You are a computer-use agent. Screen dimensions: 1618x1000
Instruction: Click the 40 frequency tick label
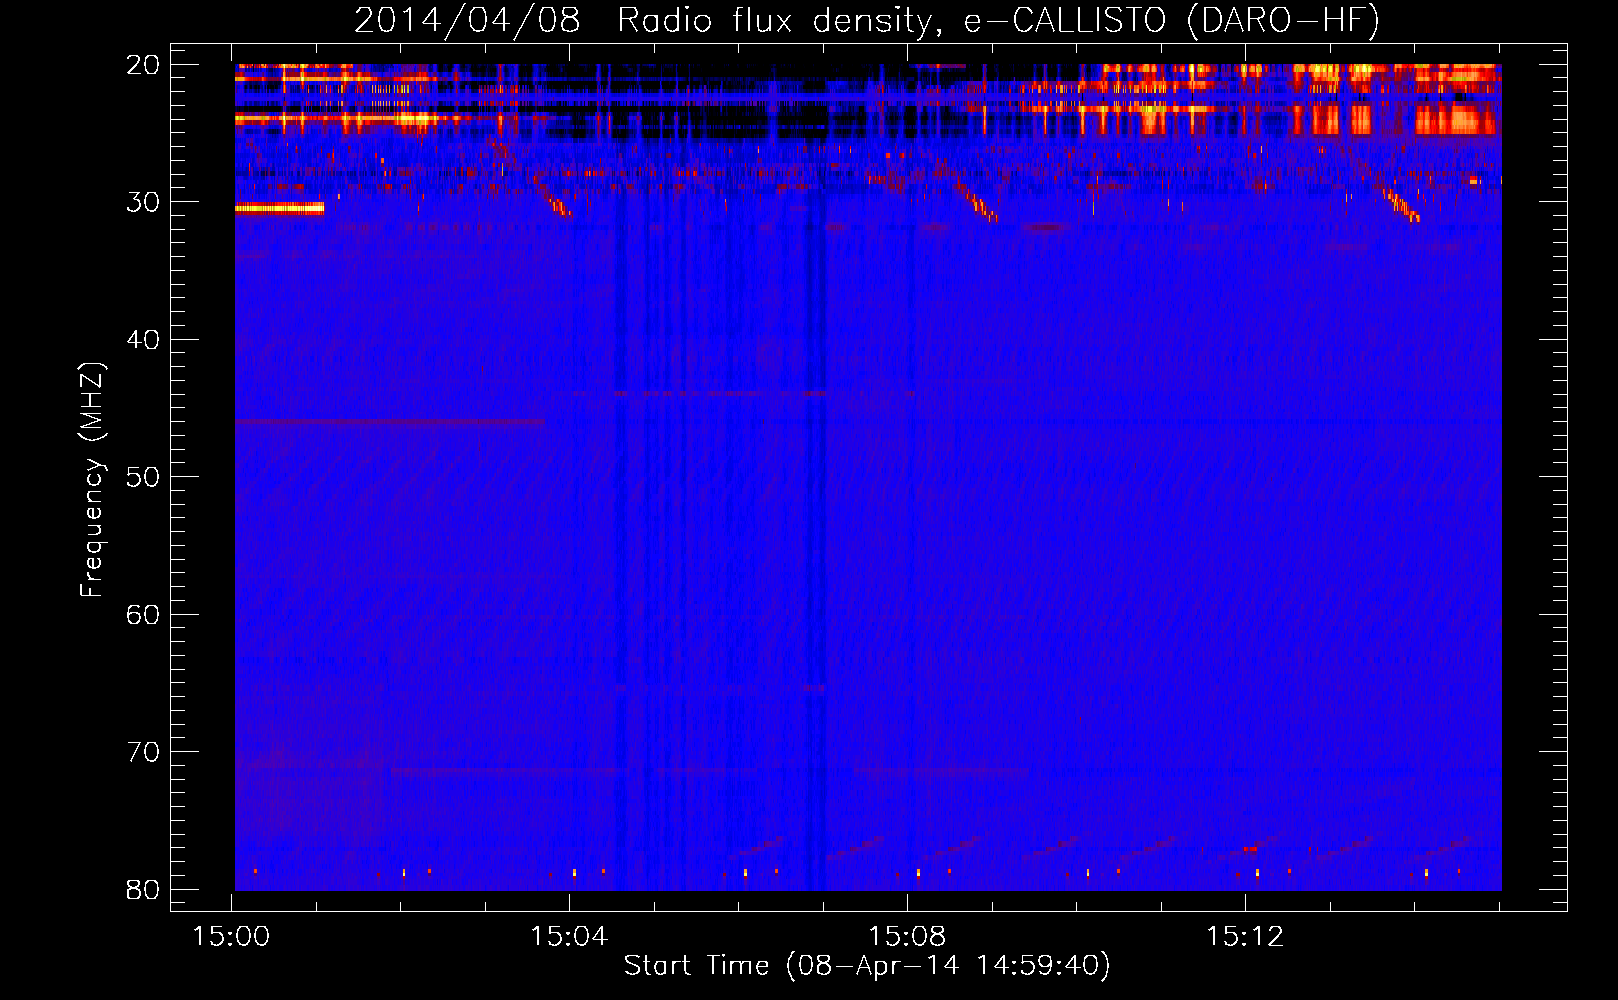[x=143, y=340]
